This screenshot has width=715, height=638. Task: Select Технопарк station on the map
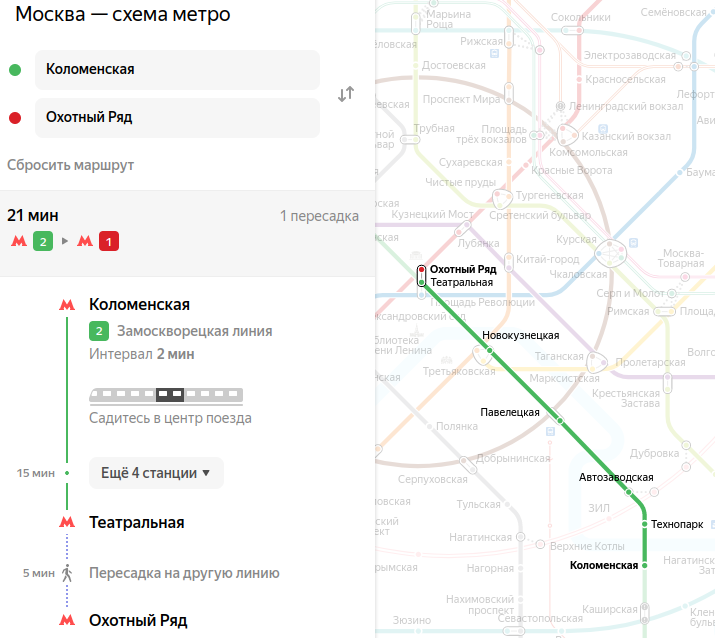pyautogui.click(x=677, y=524)
